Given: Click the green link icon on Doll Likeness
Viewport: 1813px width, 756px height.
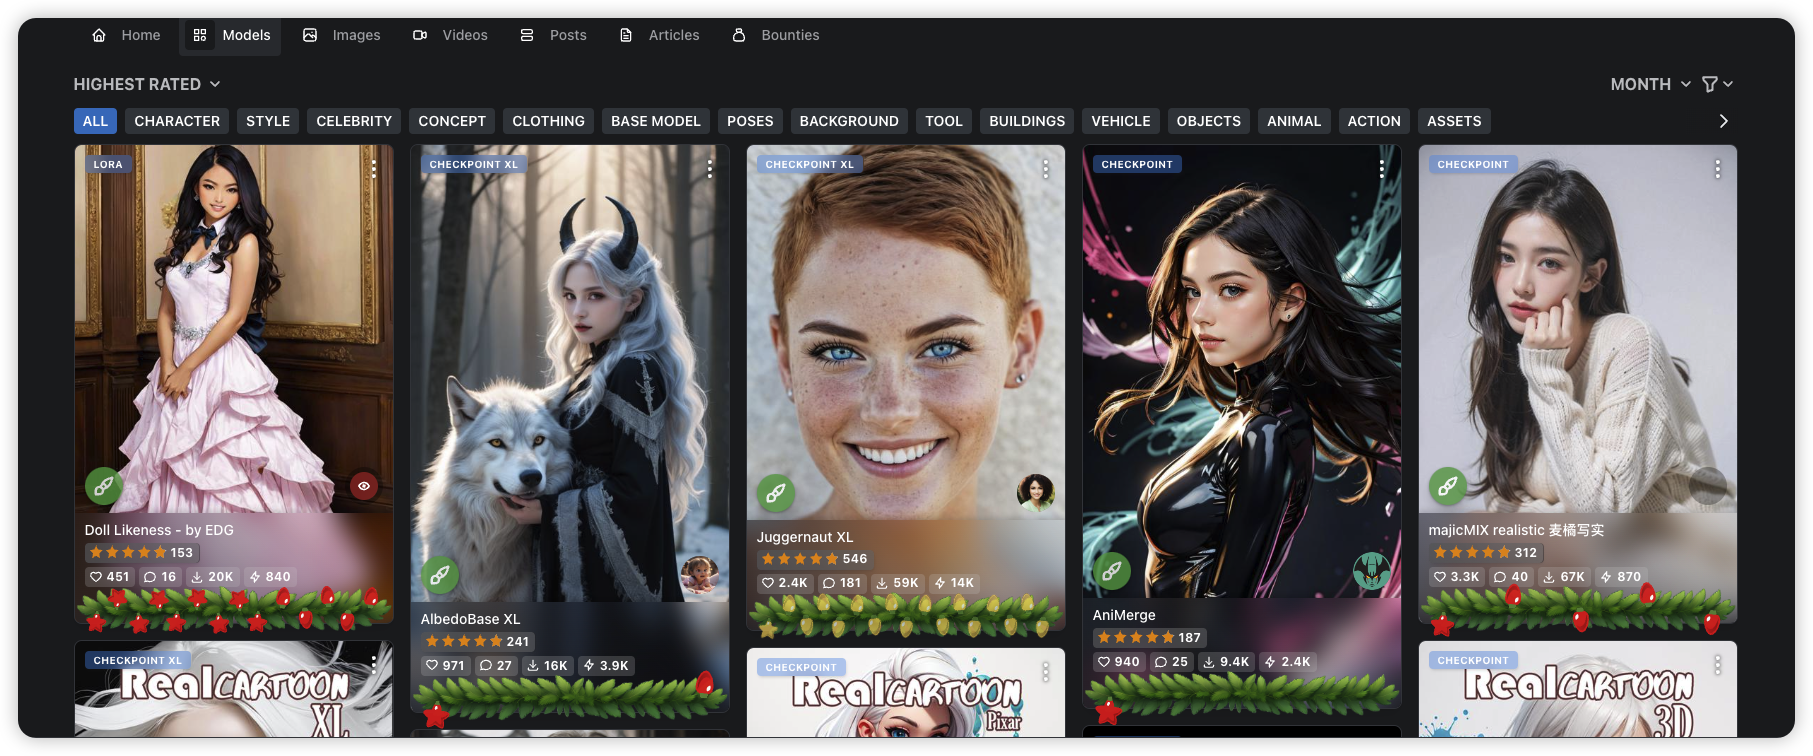Looking at the screenshot, I should tap(104, 486).
